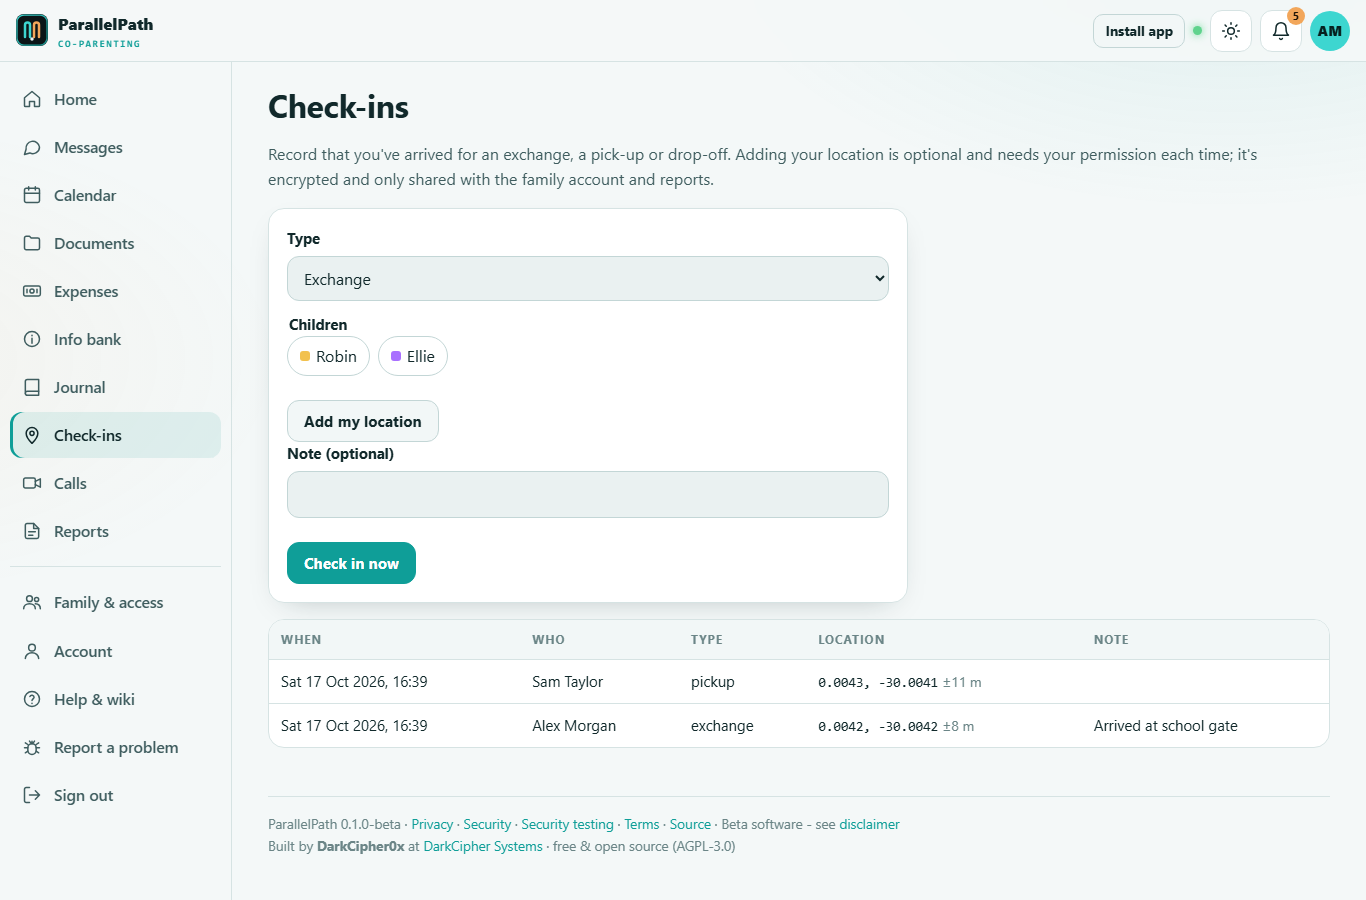Open Documents page label
1366x900 pixels.
click(94, 243)
